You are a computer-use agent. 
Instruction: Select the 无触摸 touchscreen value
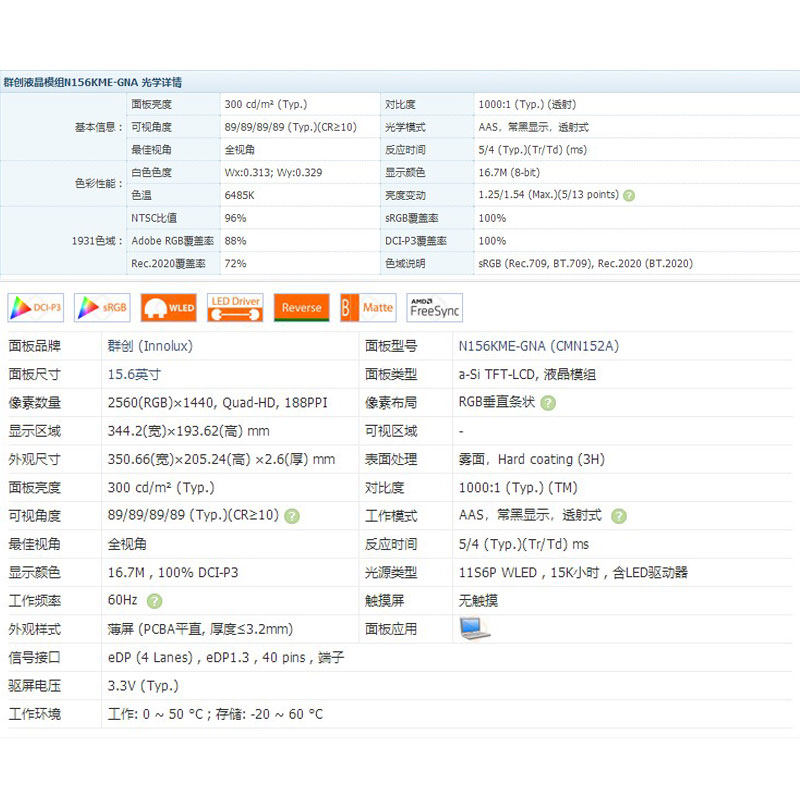click(x=478, y=601)
